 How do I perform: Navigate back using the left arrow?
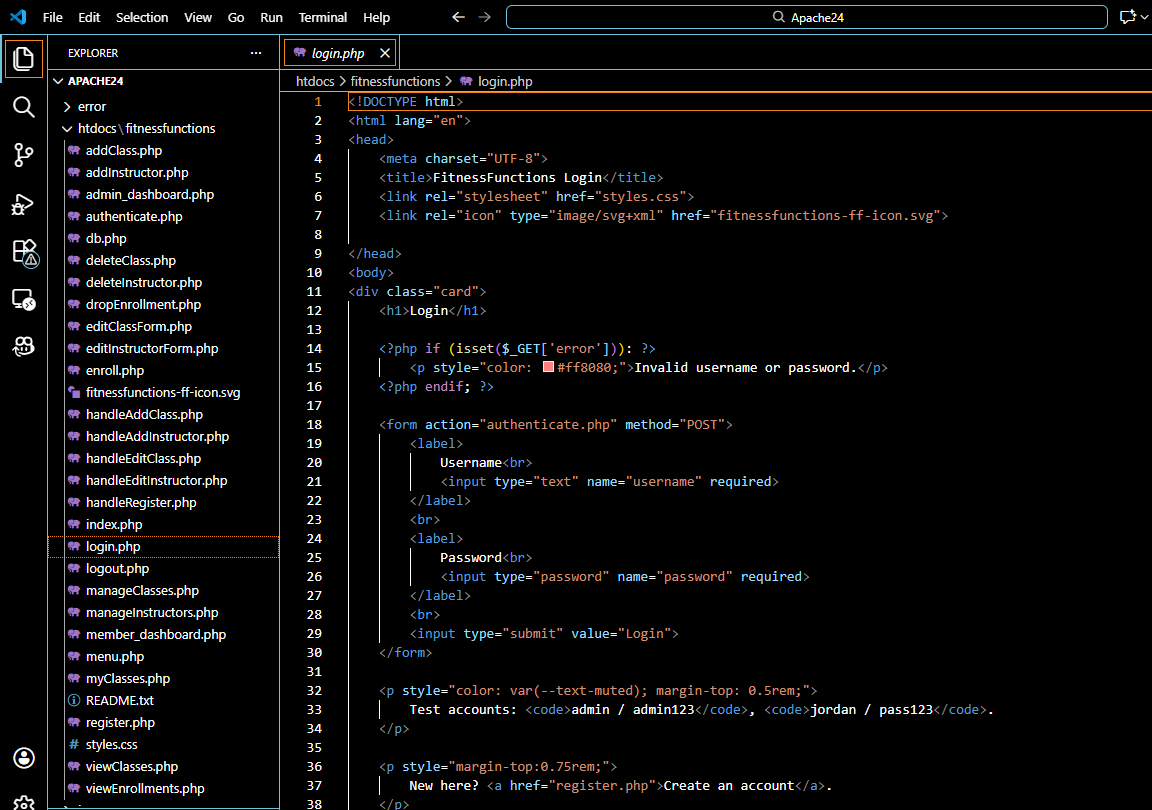point(458,16)
